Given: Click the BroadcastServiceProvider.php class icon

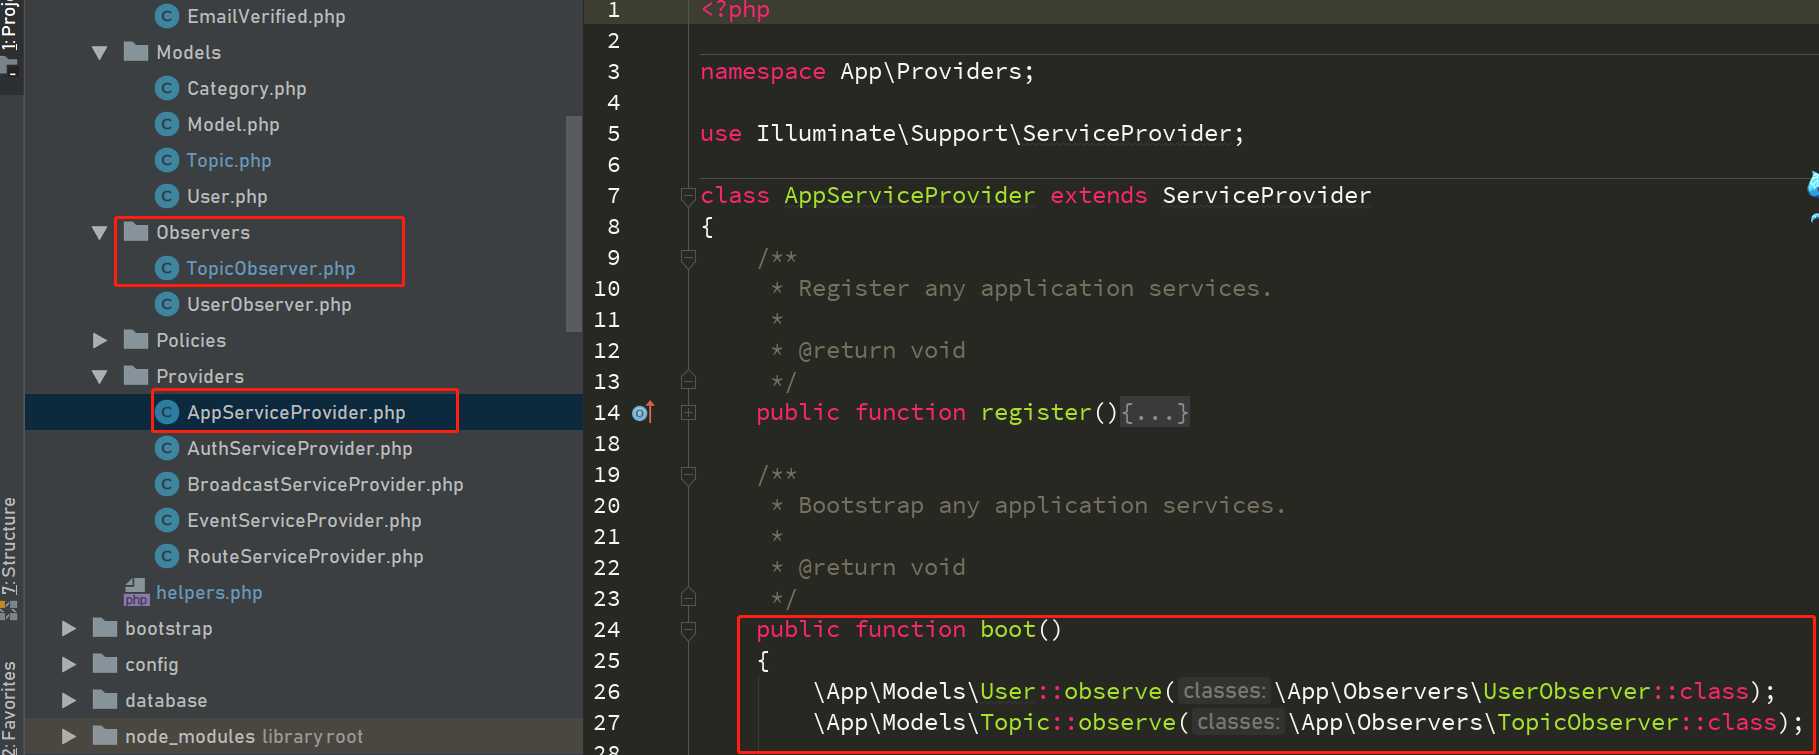Looking at the screenshot, I should tap(167, 484).
